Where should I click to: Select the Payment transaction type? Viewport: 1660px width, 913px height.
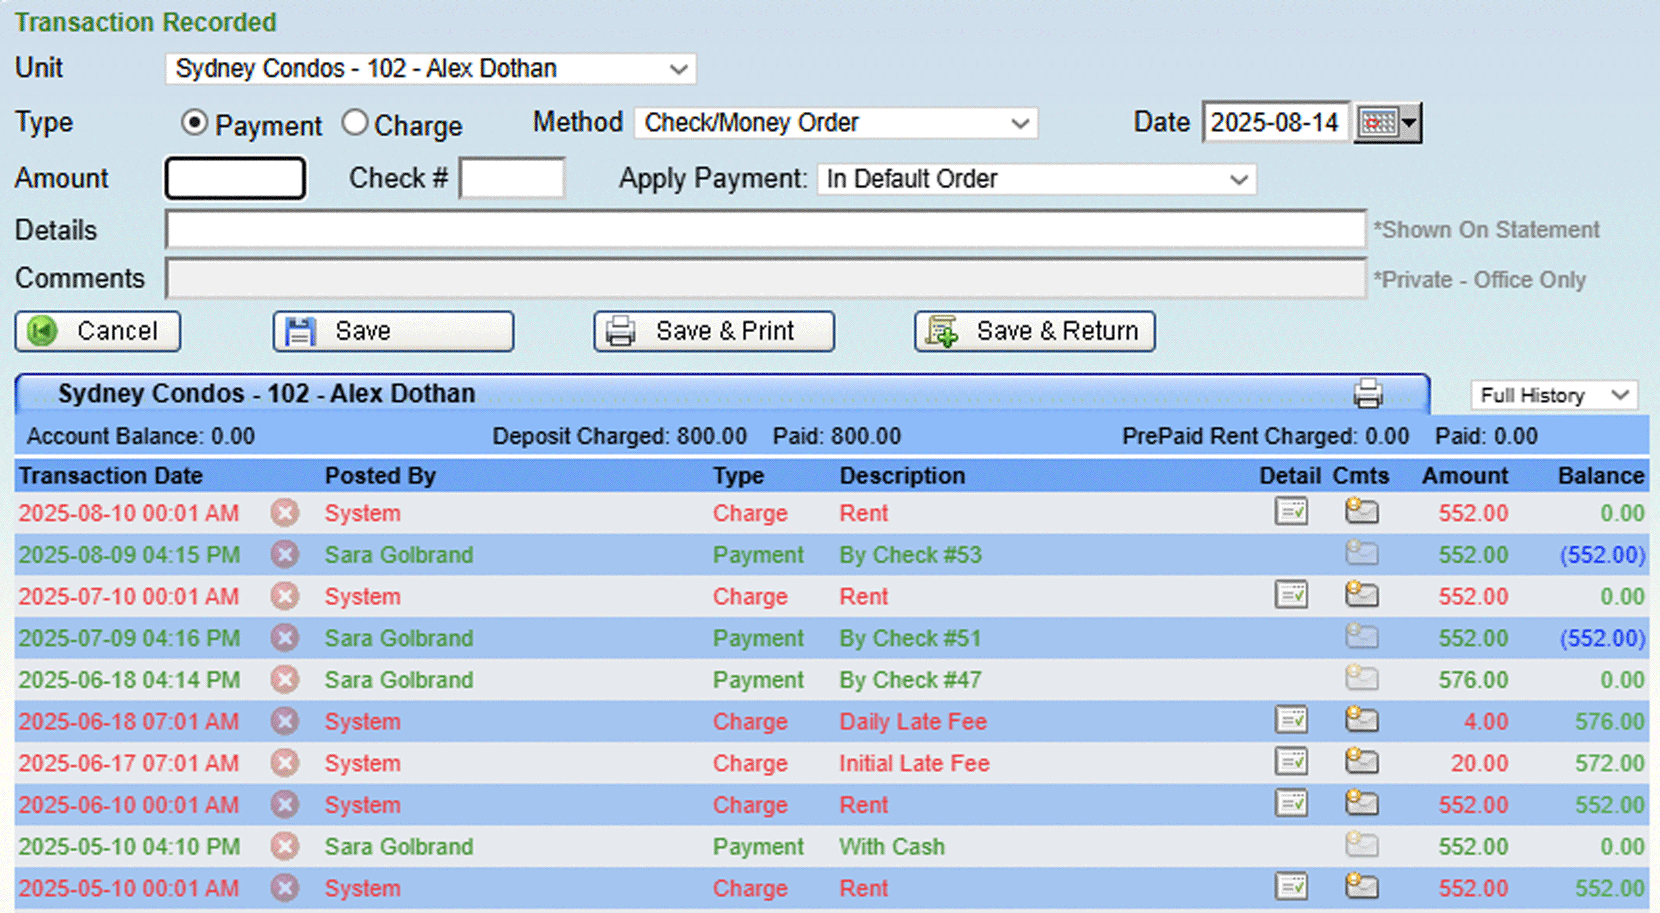[193, 122]
